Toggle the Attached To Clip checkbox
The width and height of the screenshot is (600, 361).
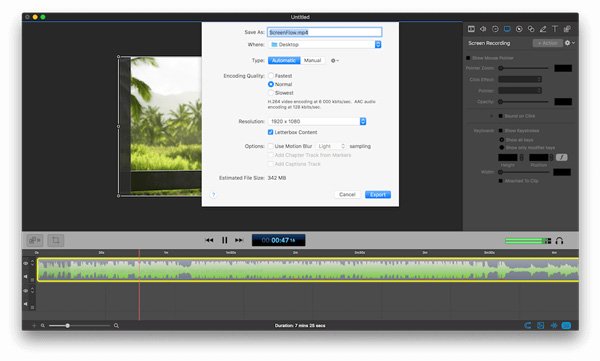click(501, 181)
